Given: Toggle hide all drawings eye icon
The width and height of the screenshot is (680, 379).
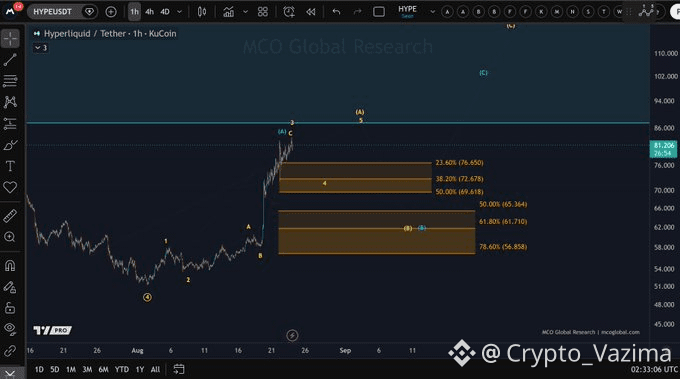Looking at the screenshot, I should coord(10,329).
